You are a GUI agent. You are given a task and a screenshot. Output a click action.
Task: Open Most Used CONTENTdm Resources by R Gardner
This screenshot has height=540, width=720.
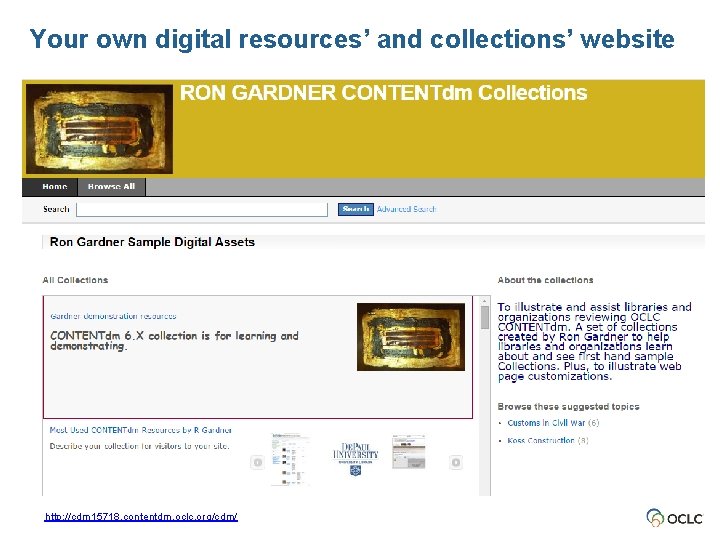point(141,430)
